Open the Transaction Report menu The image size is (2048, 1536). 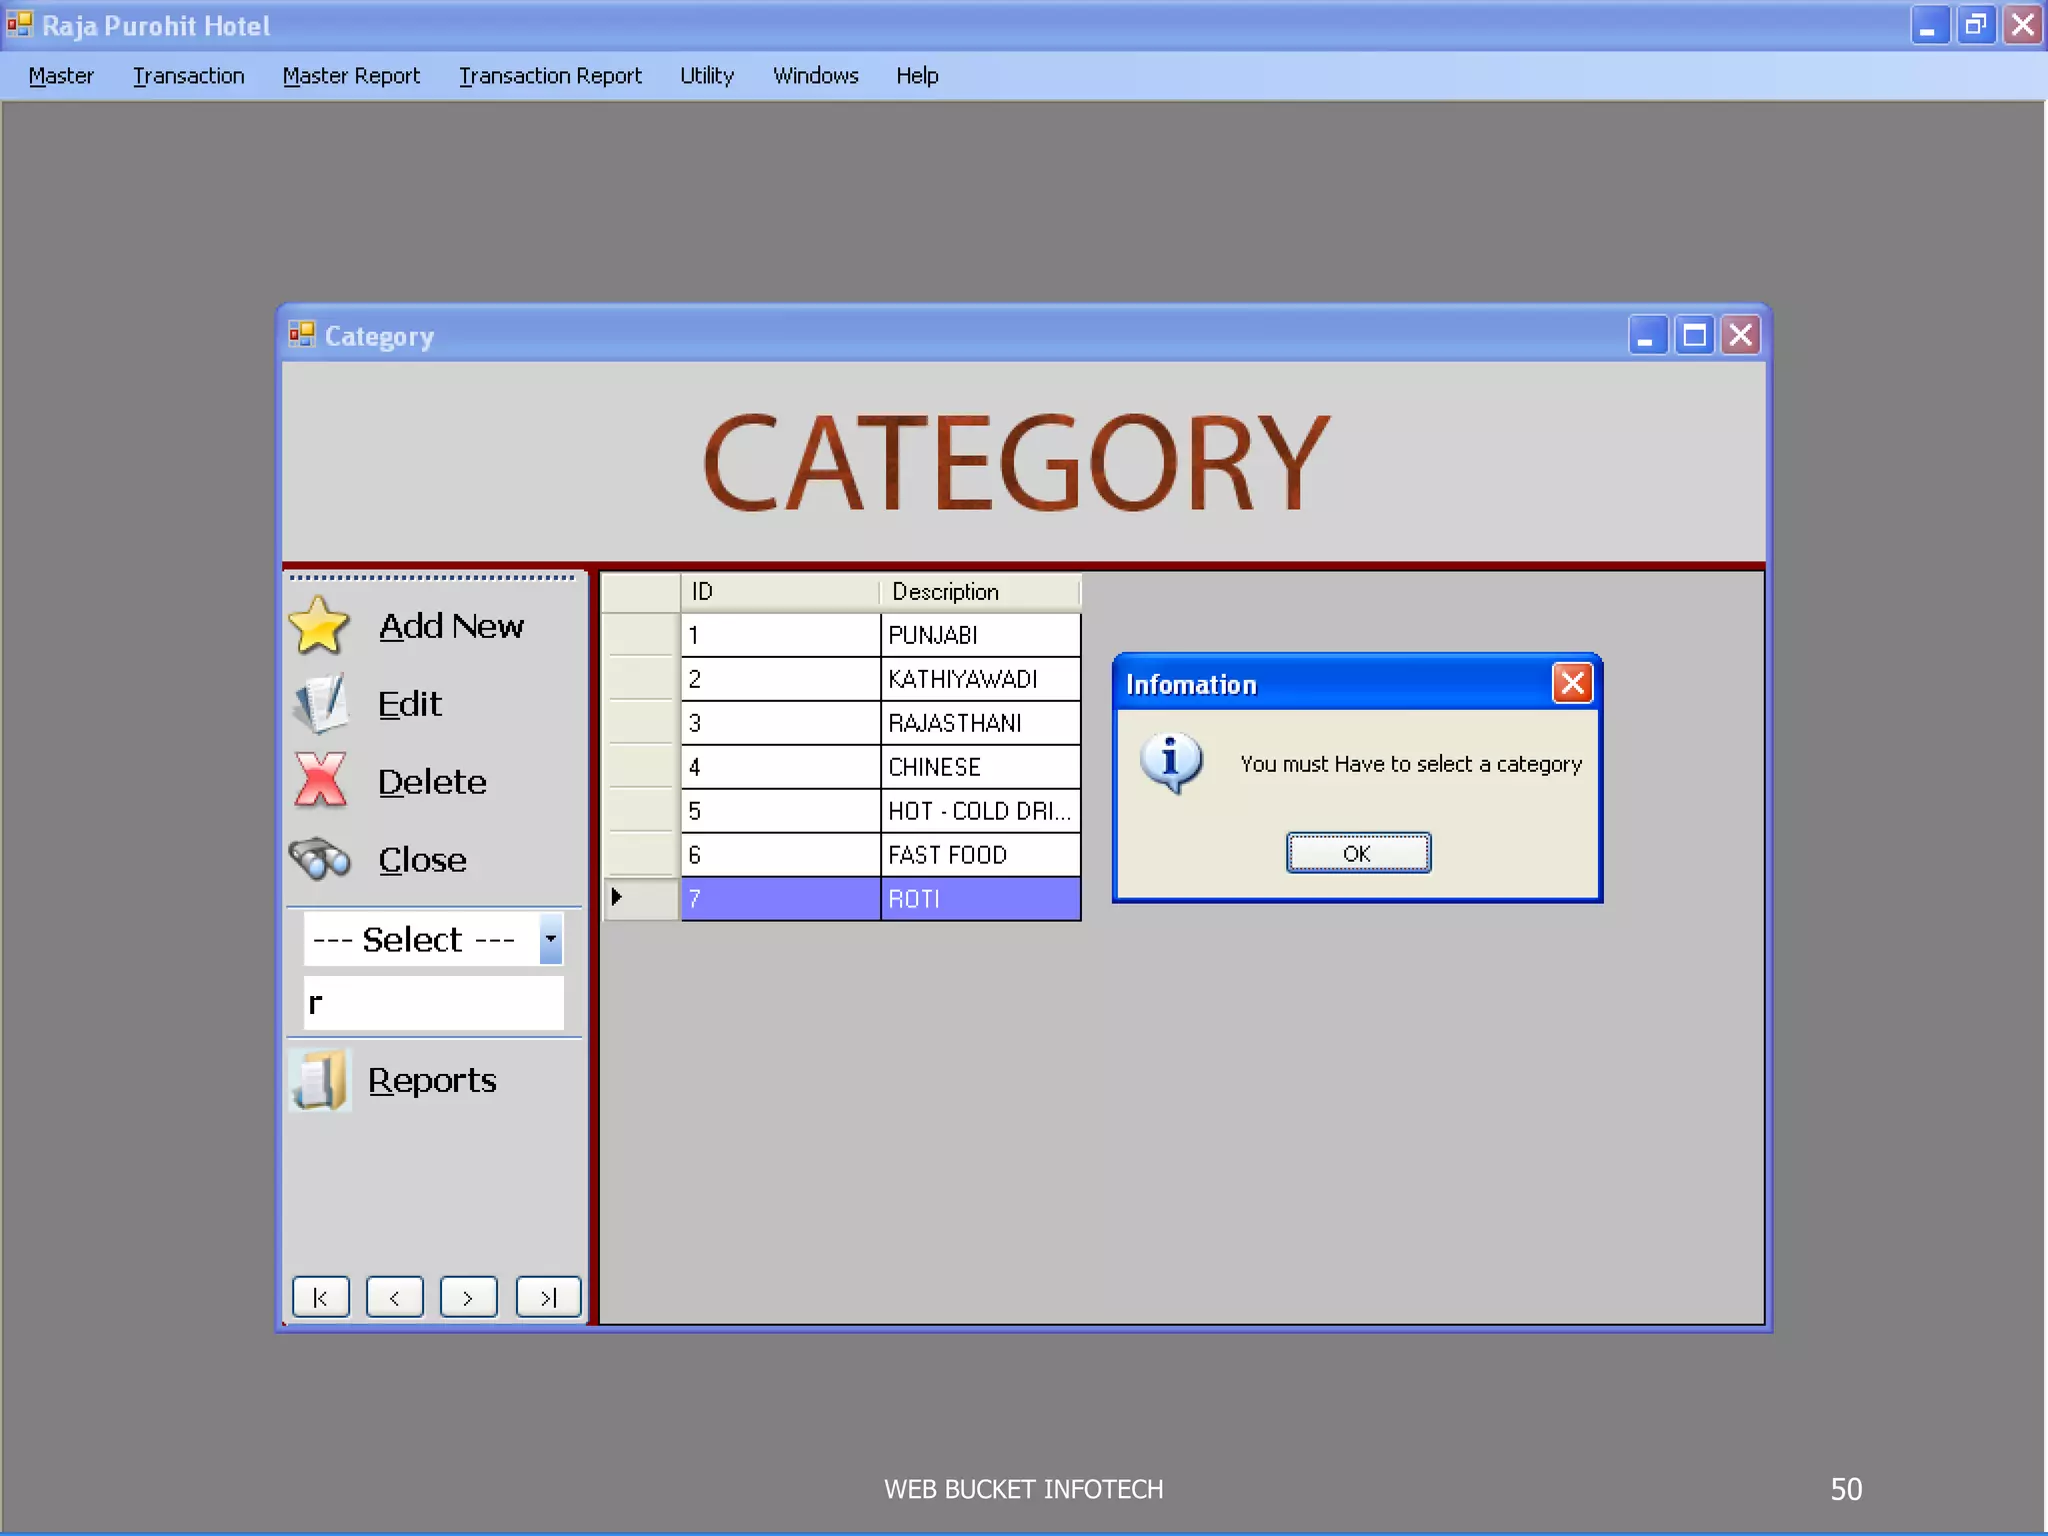click(550, 76)
